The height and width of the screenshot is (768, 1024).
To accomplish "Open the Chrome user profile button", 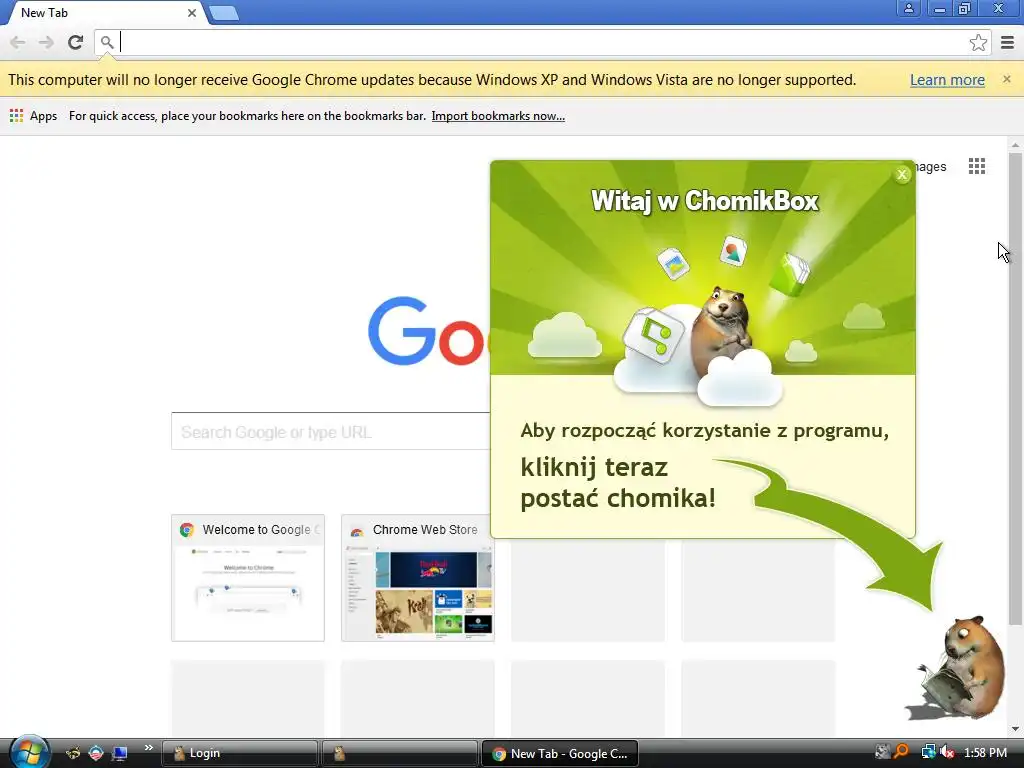I will 908,8.
